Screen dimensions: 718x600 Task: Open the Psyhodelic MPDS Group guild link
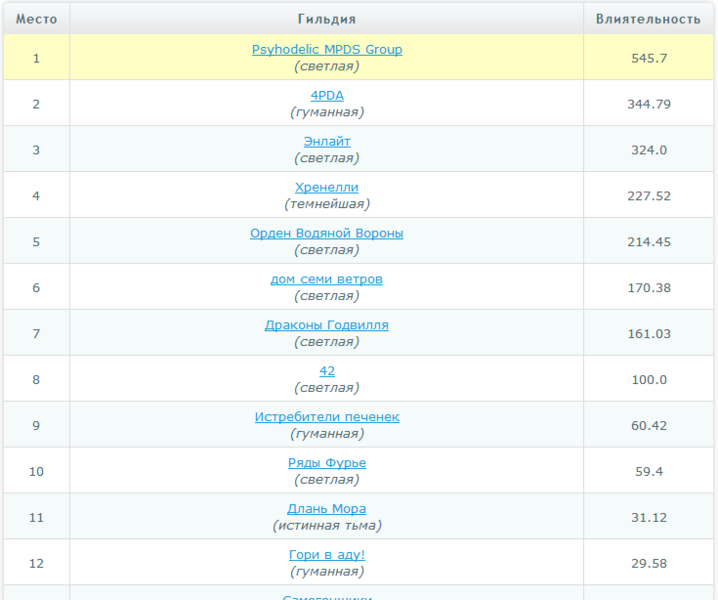point(326,50)
